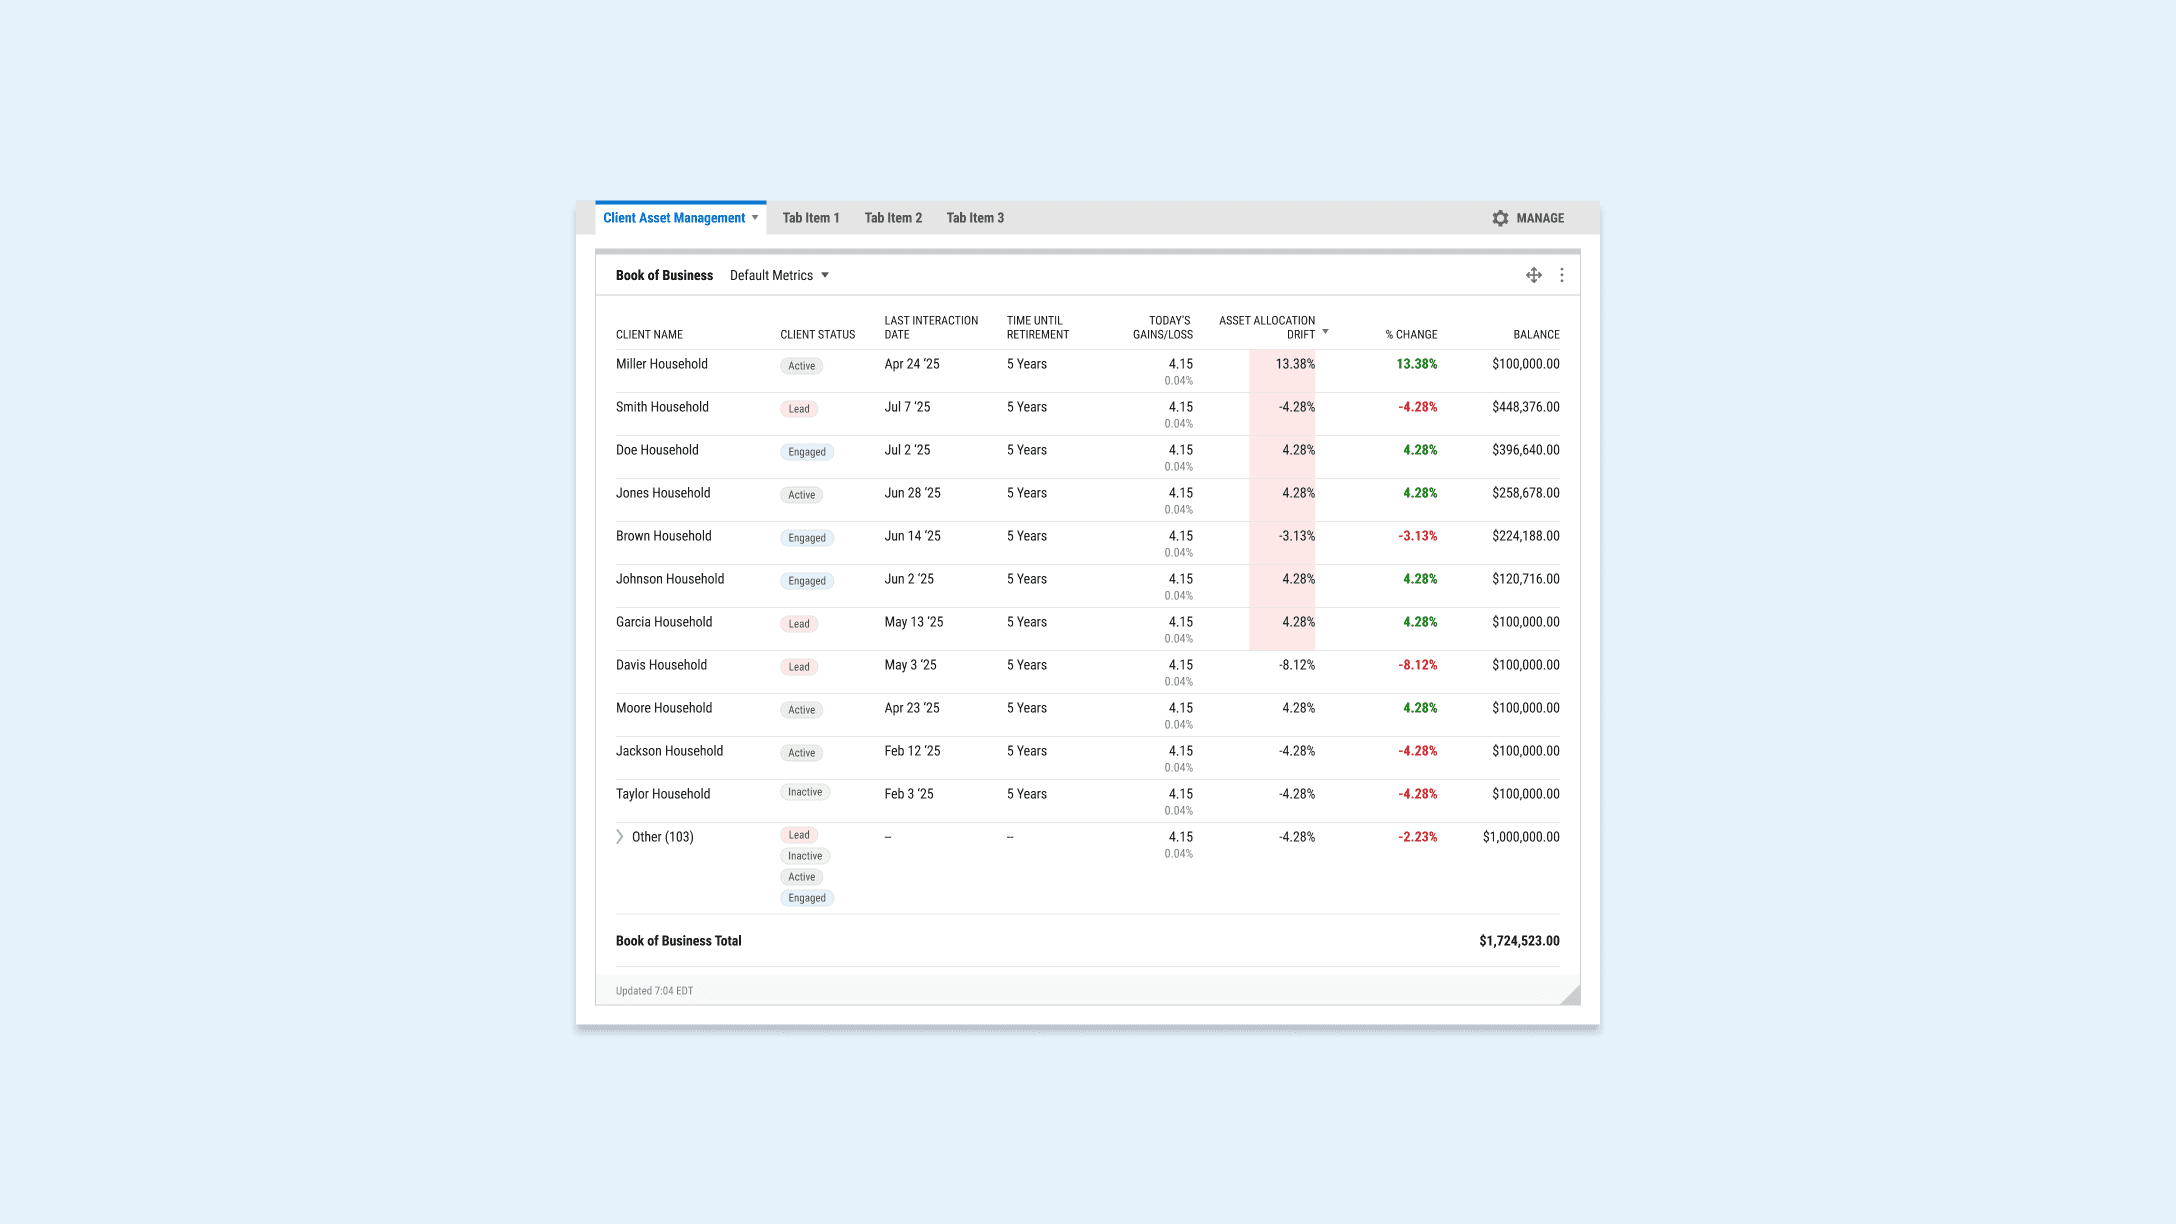Open the widget three-dot options menu
The width and height of the screenshot is (2176, 1224).
coord(1562,275)
